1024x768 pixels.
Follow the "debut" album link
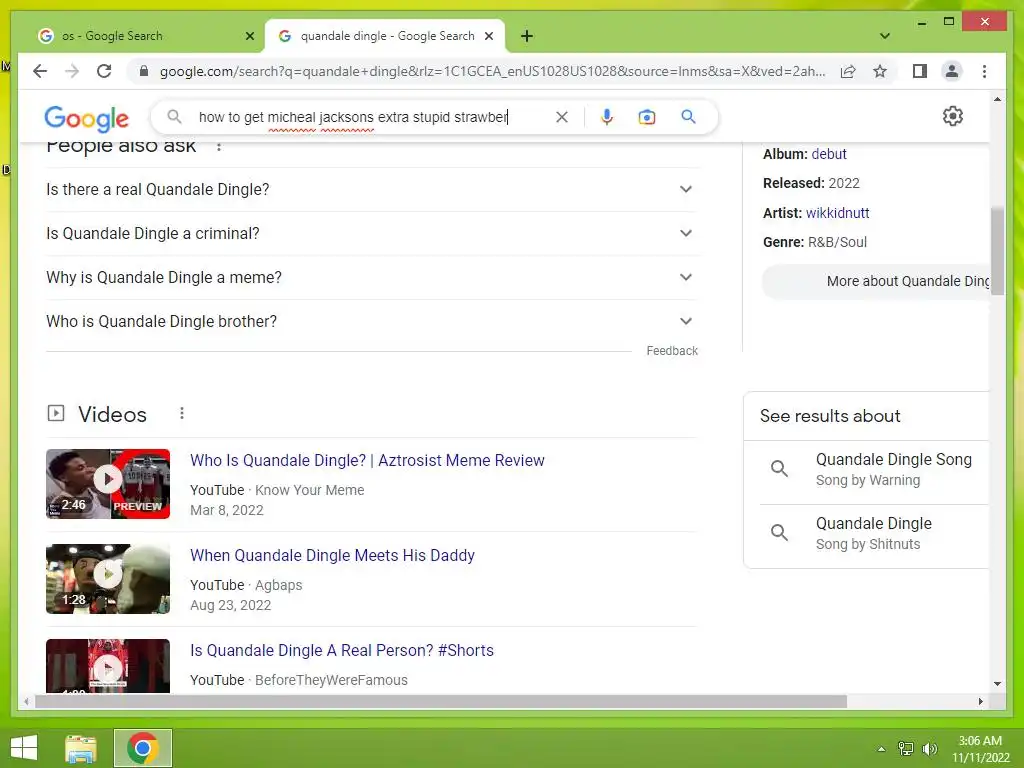pyautogui.click(x=829, y=154)
